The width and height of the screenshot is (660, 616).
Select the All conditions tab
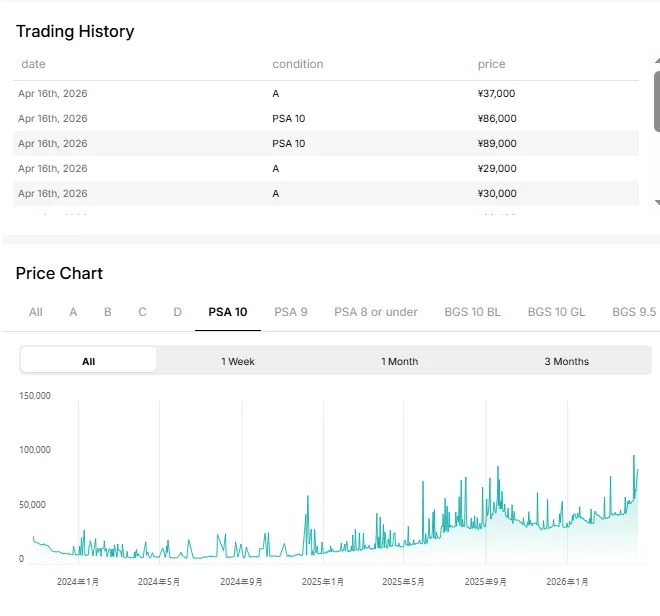pos(36,312)
